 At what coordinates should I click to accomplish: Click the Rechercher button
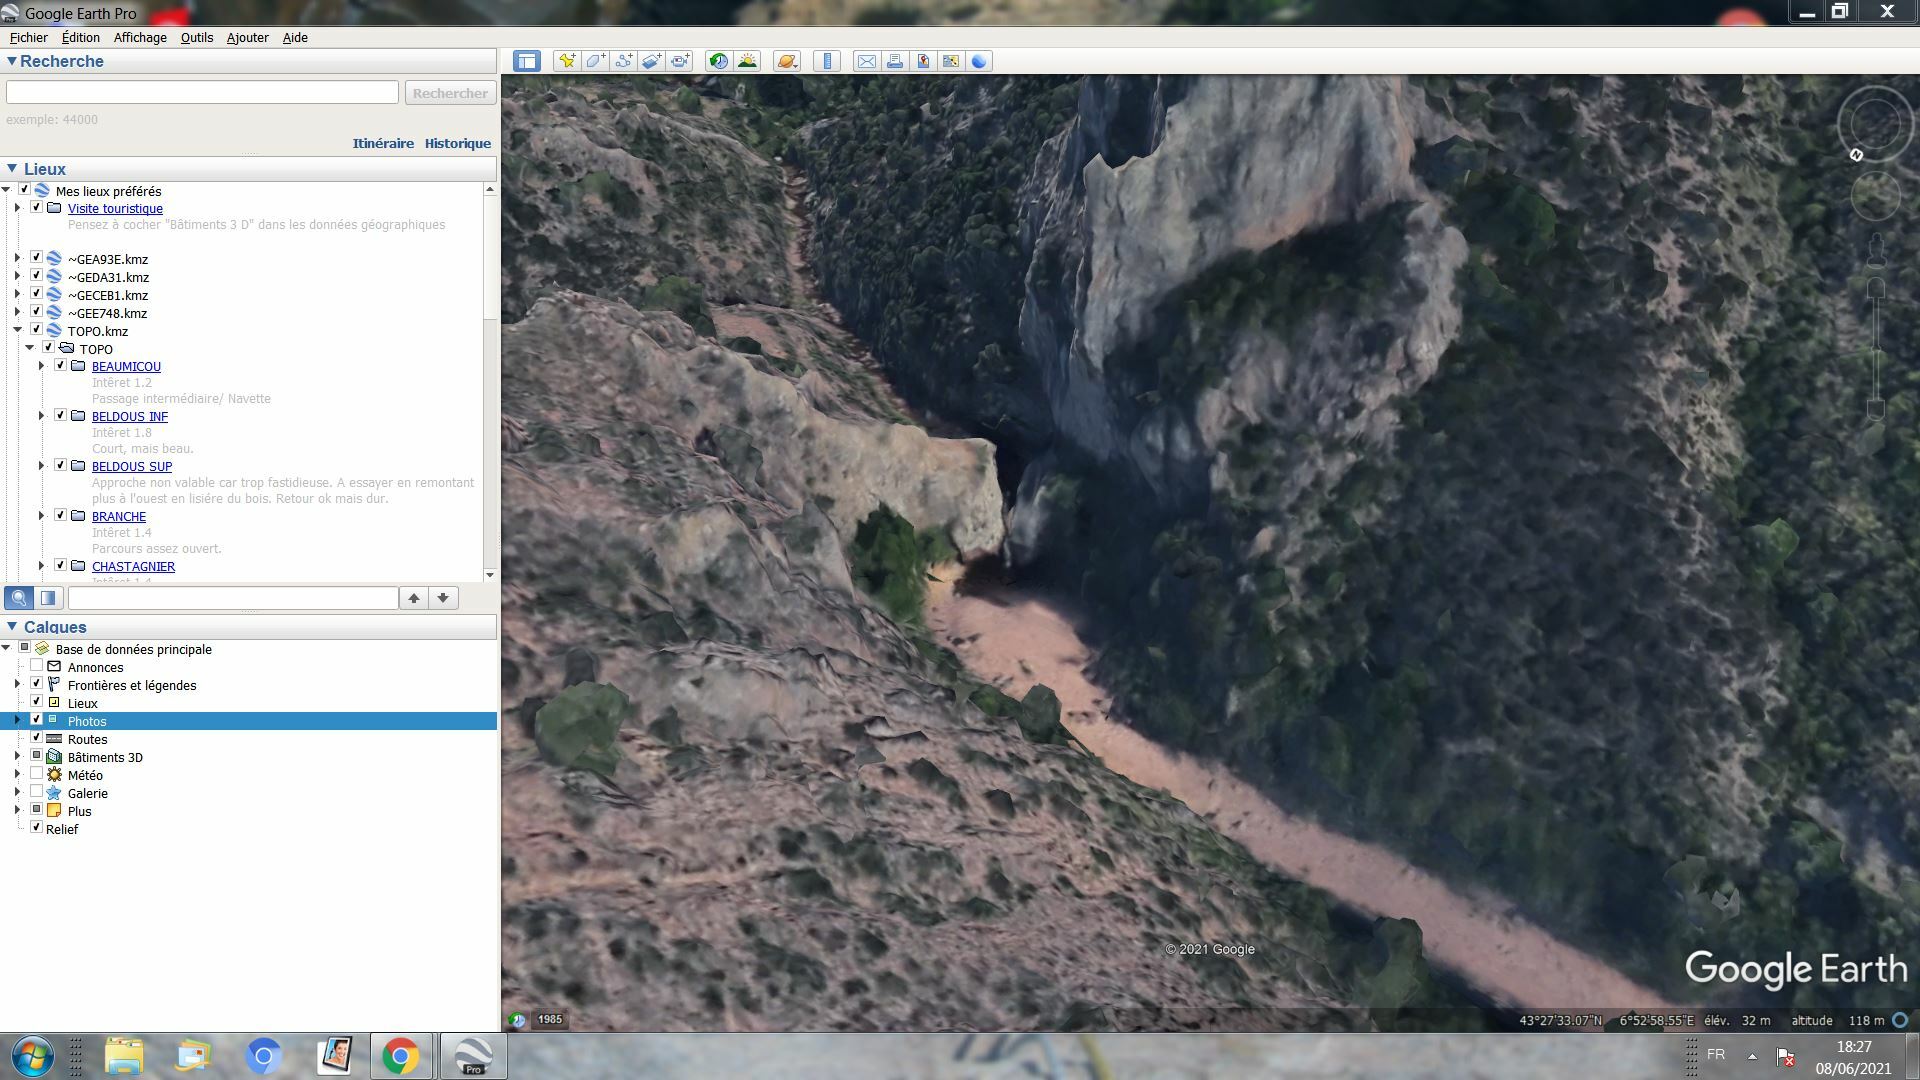click(x=450, y=93)
